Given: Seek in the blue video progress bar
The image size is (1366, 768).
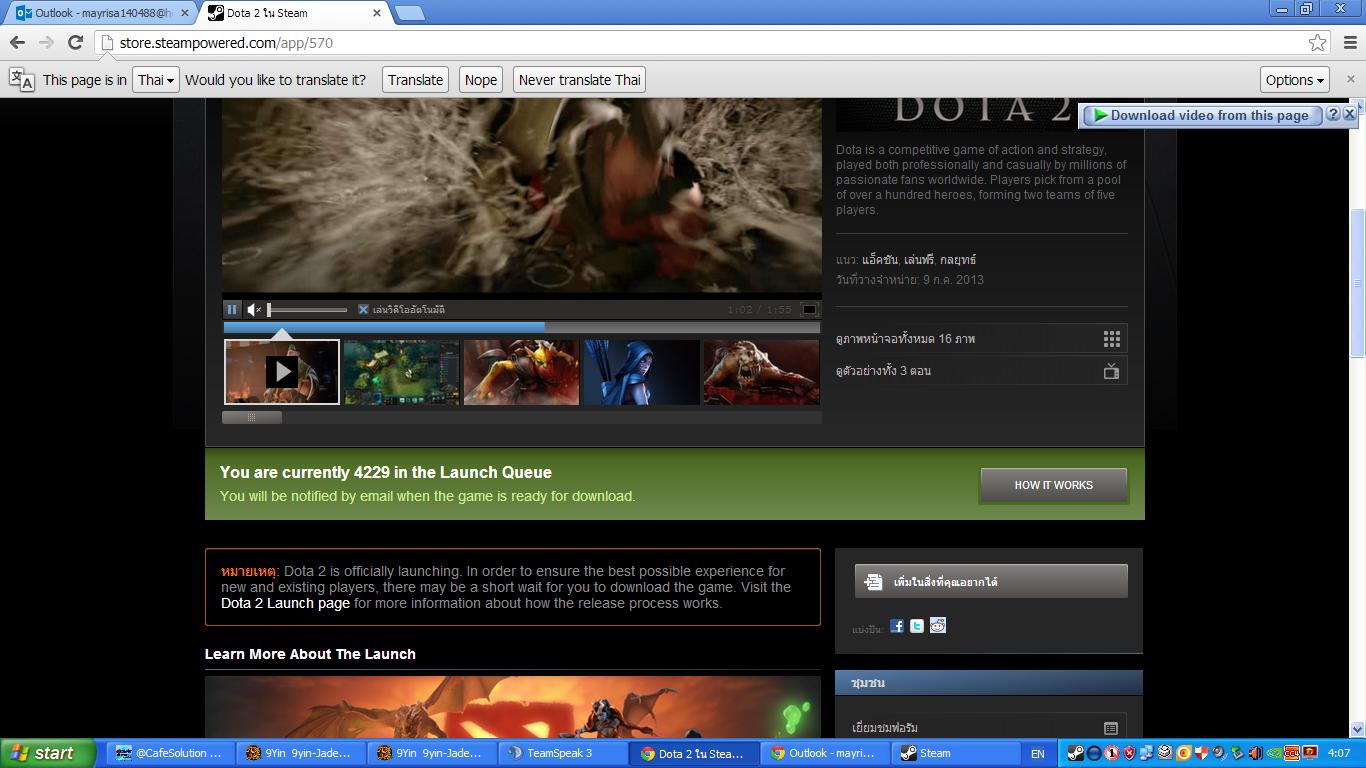Looking at the screenshot, I should click(x=521, y=327).
